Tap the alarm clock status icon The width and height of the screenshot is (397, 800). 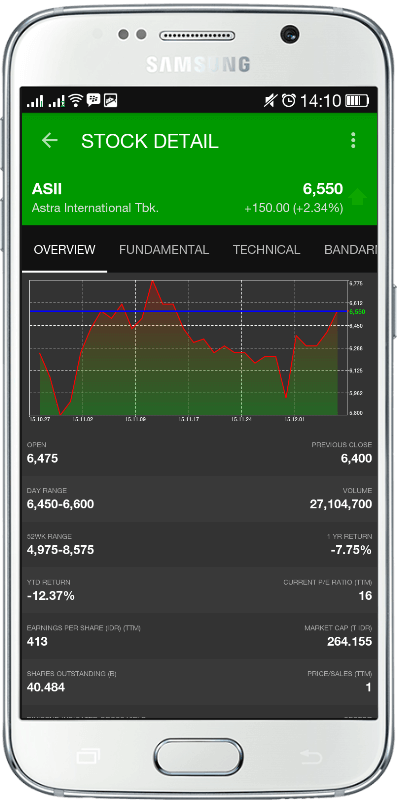pyautogui.click(x=288, y=101)
